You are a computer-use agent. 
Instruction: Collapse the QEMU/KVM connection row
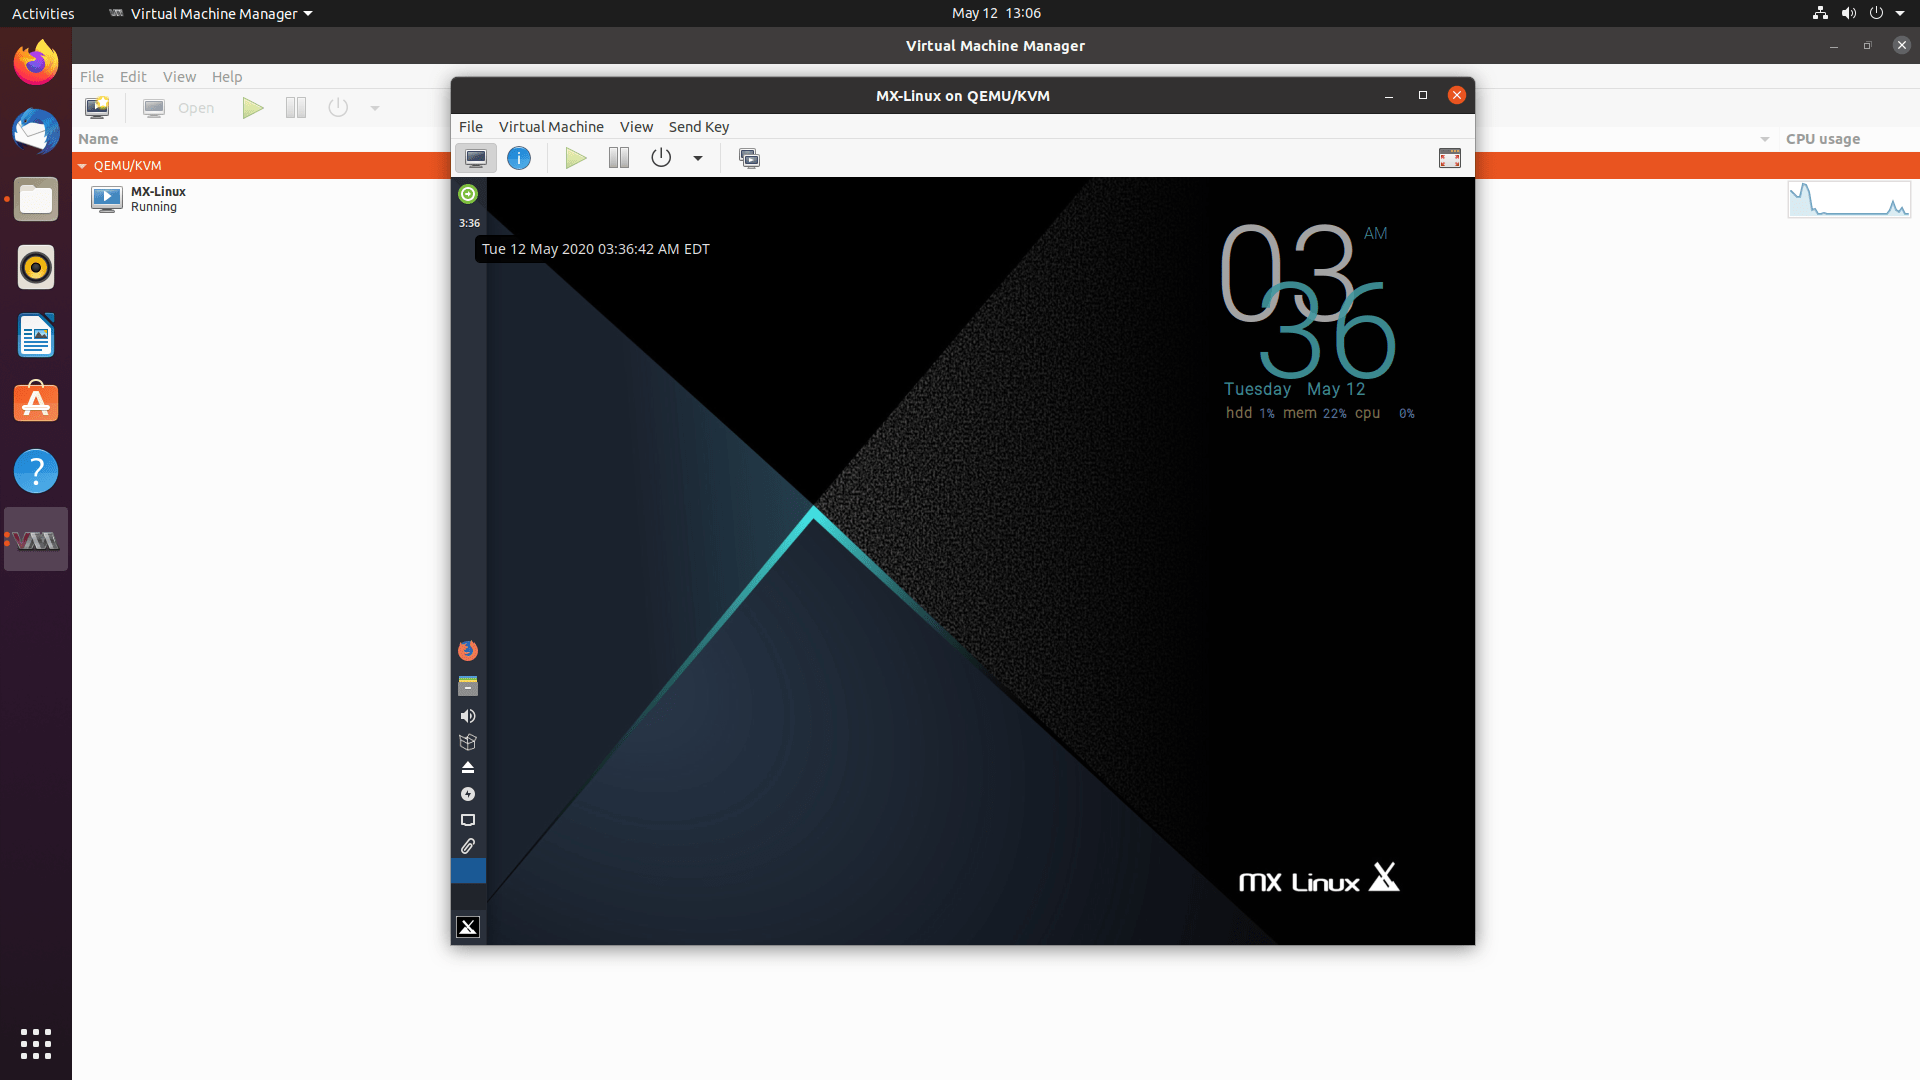tap(83, 166)
